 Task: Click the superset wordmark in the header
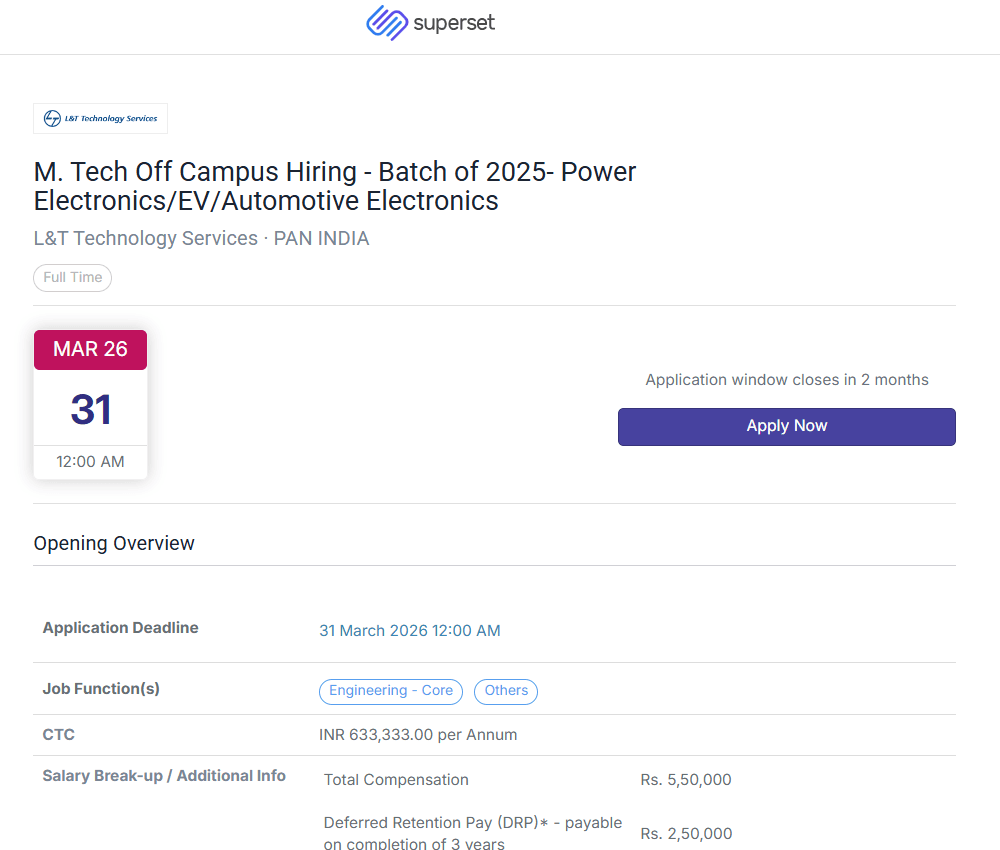click(454, 23)
